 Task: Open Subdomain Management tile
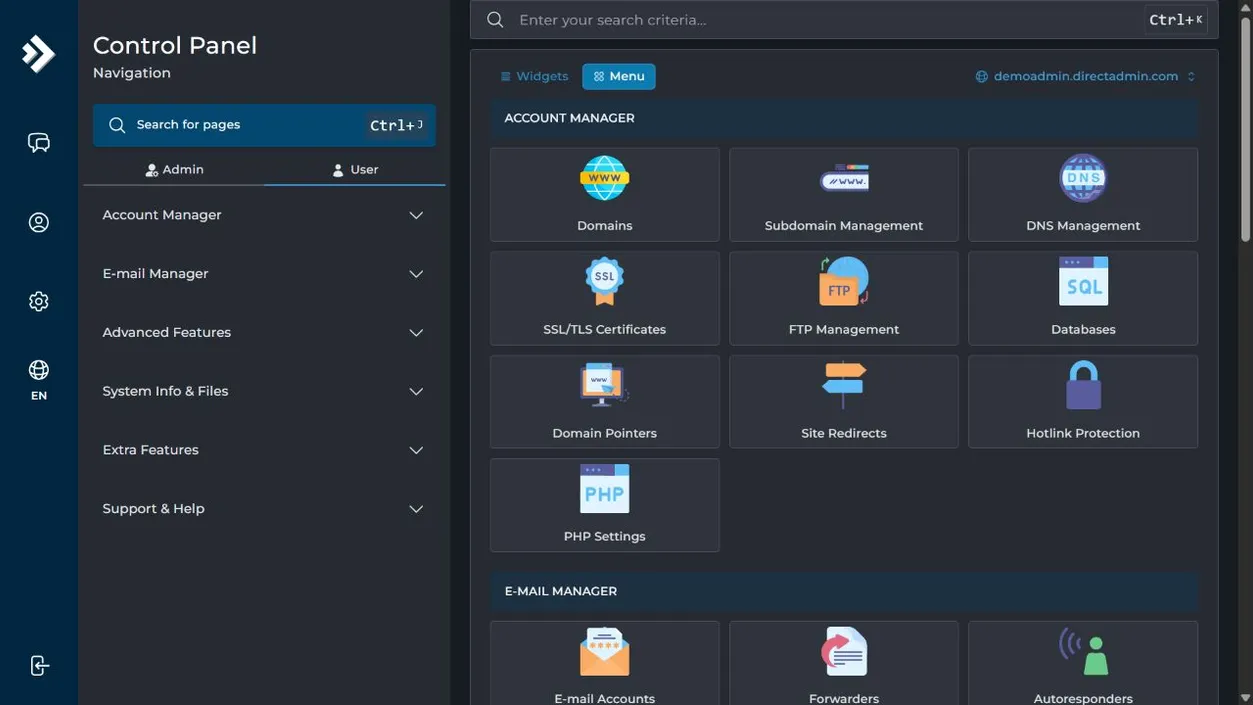tap(843, 195)
